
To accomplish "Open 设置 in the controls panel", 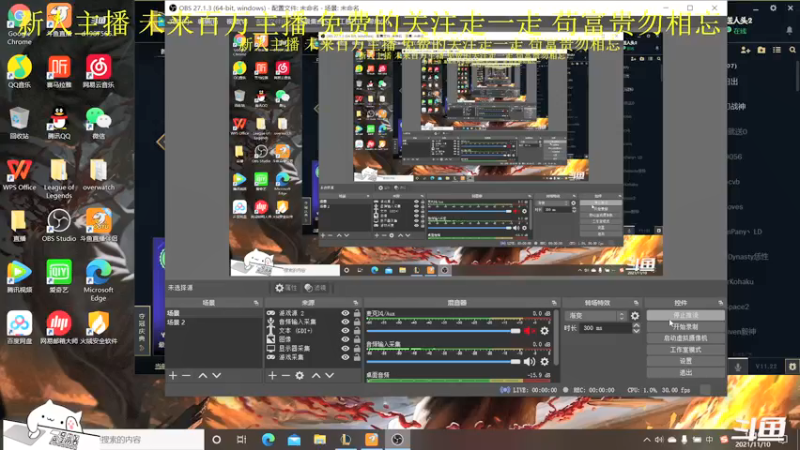I will tap(685, 361).
